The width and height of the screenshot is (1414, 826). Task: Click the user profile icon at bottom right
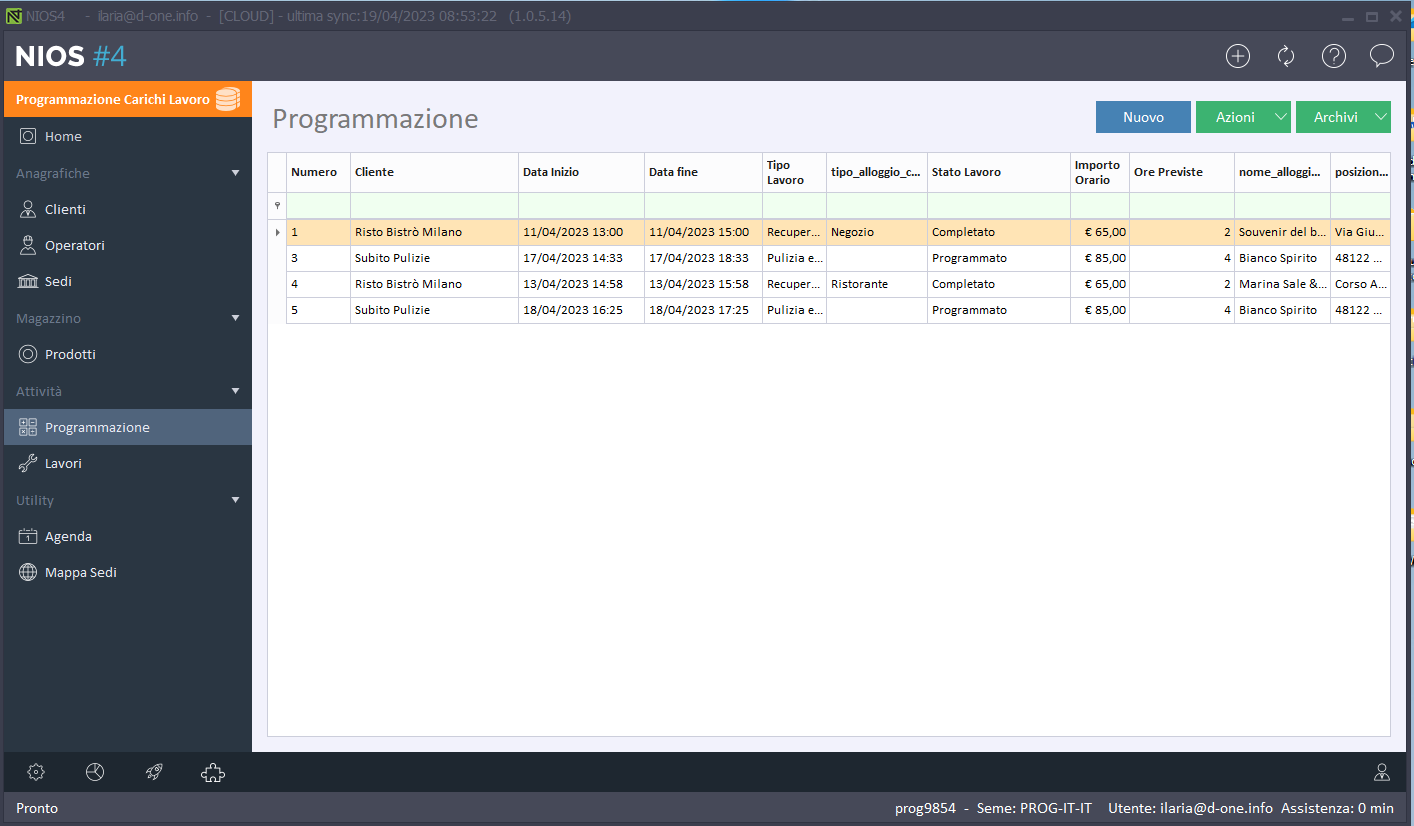(1382, 772)
